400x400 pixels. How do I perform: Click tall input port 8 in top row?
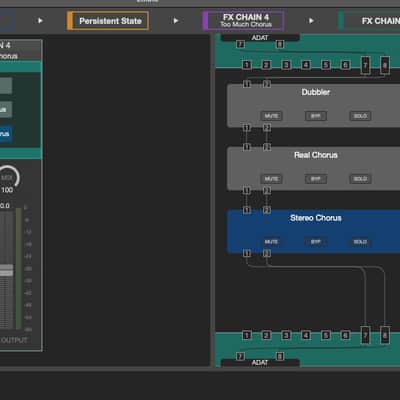[x=385, y=65]
